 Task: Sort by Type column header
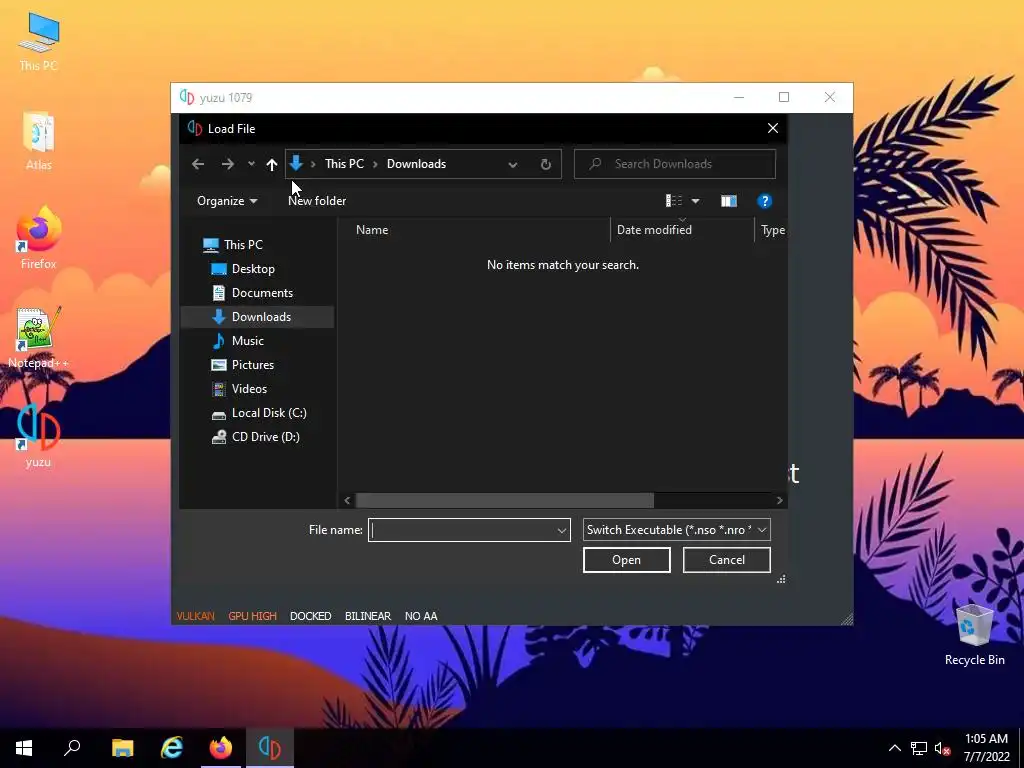(772, 230)
